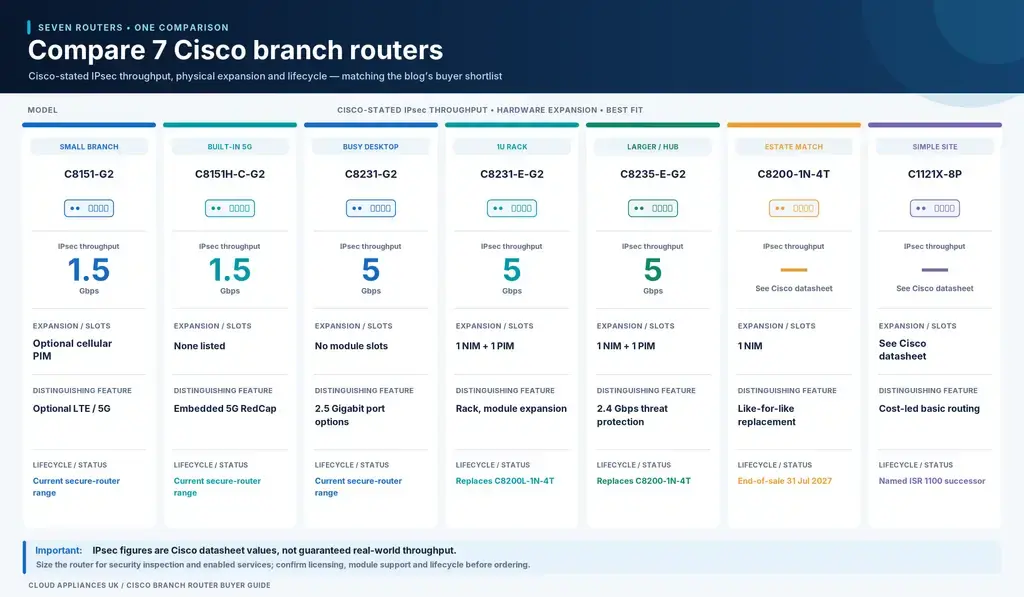Click the C8231-E-G2 model name
This screenshot has height=597, width=1024.
click(x=512, y=174)
